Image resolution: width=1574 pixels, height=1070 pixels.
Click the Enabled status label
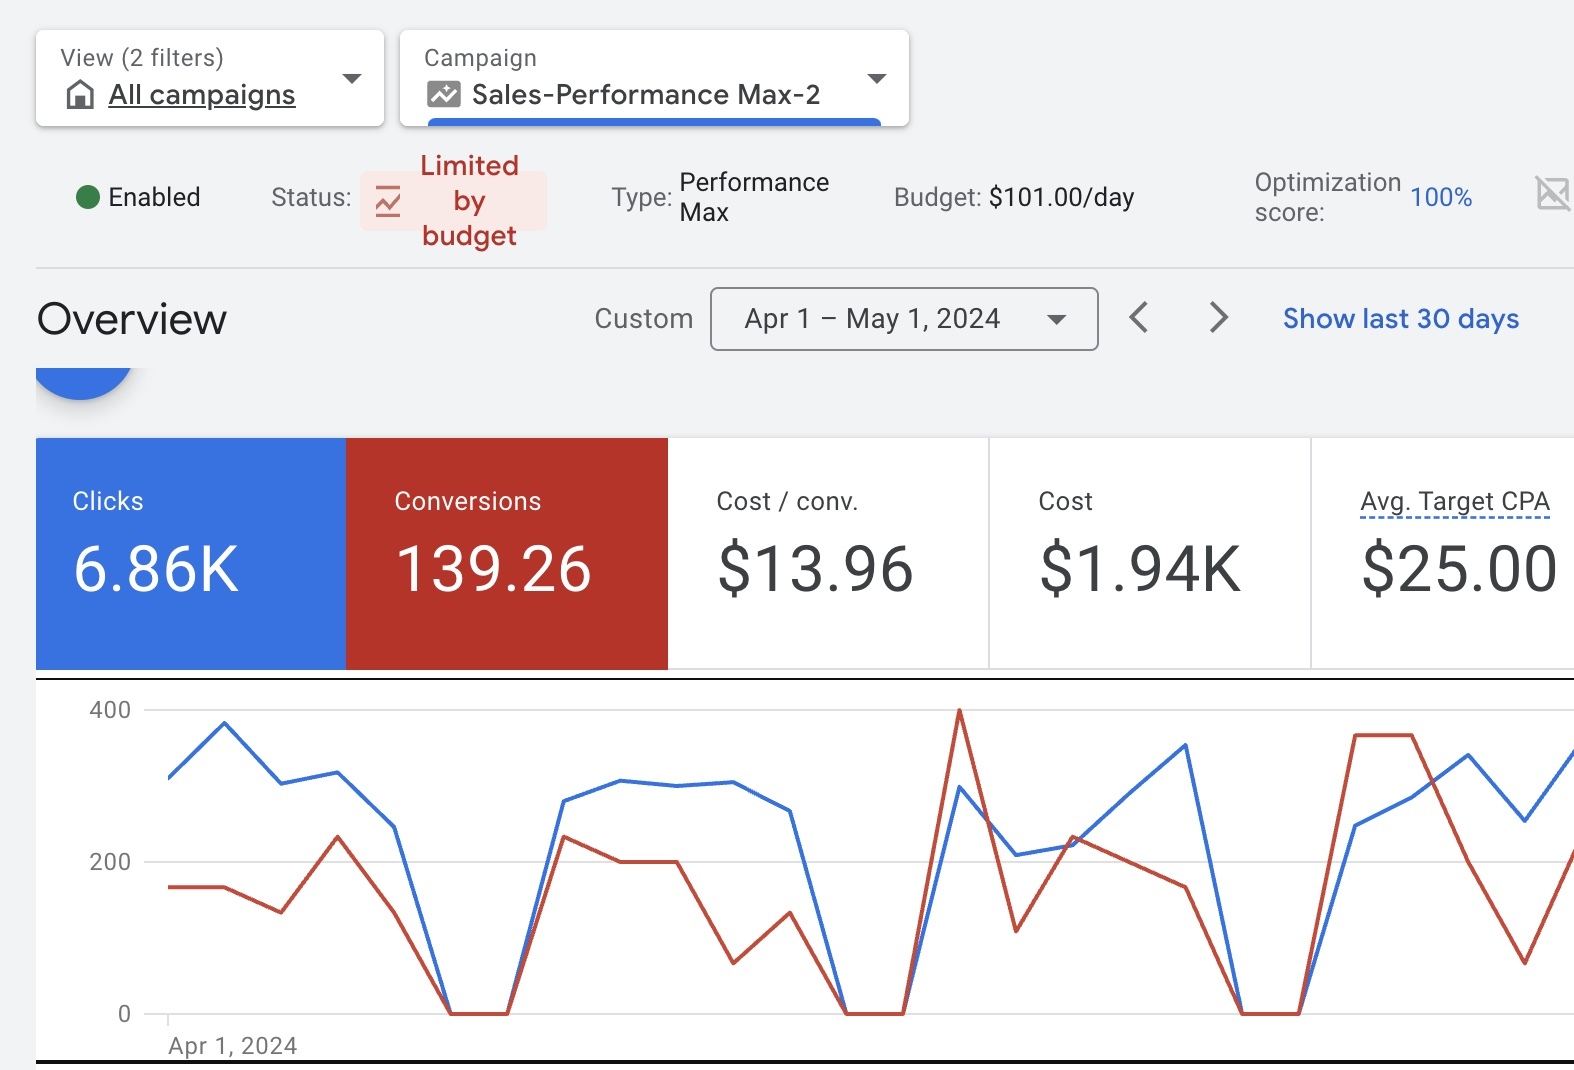pyautogui.click(x=154, y=197)
